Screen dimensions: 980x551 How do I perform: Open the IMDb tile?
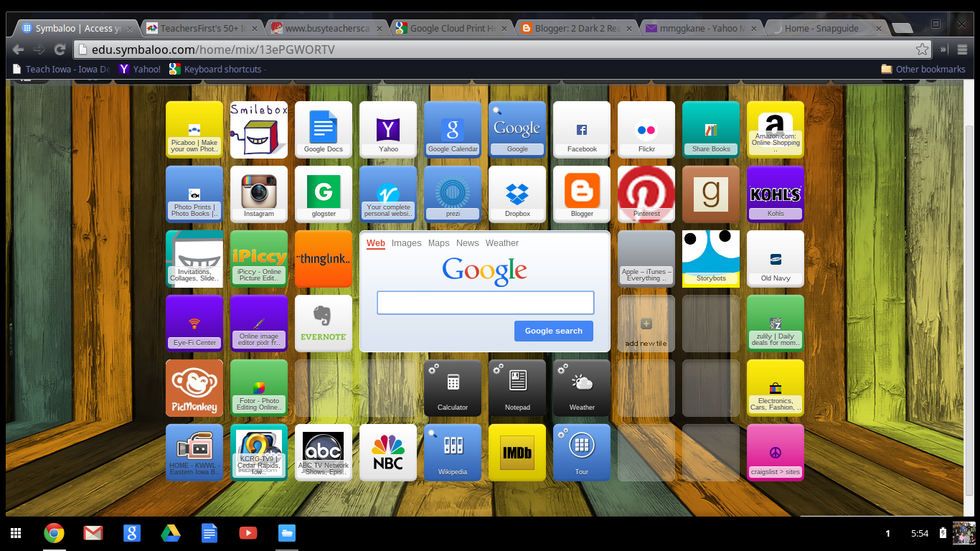(517, 452)
